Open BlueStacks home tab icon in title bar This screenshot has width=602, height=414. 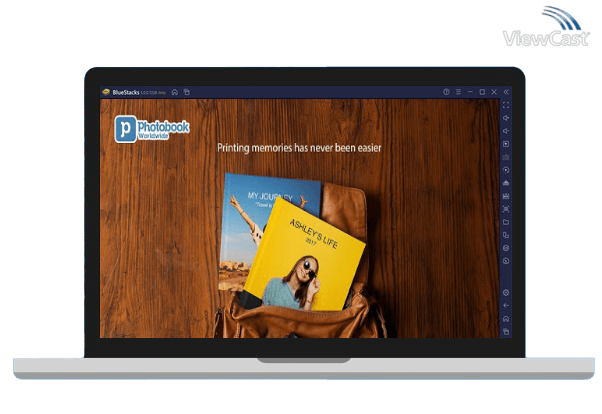click(x=175, y=92)
